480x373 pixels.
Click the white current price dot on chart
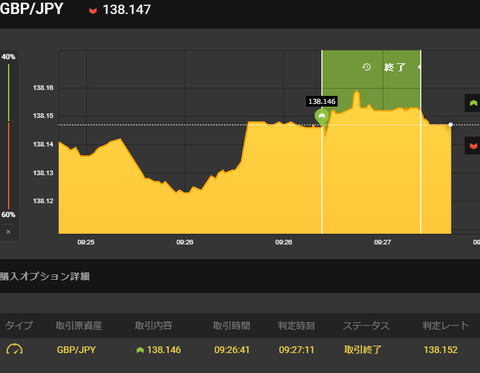451,125
